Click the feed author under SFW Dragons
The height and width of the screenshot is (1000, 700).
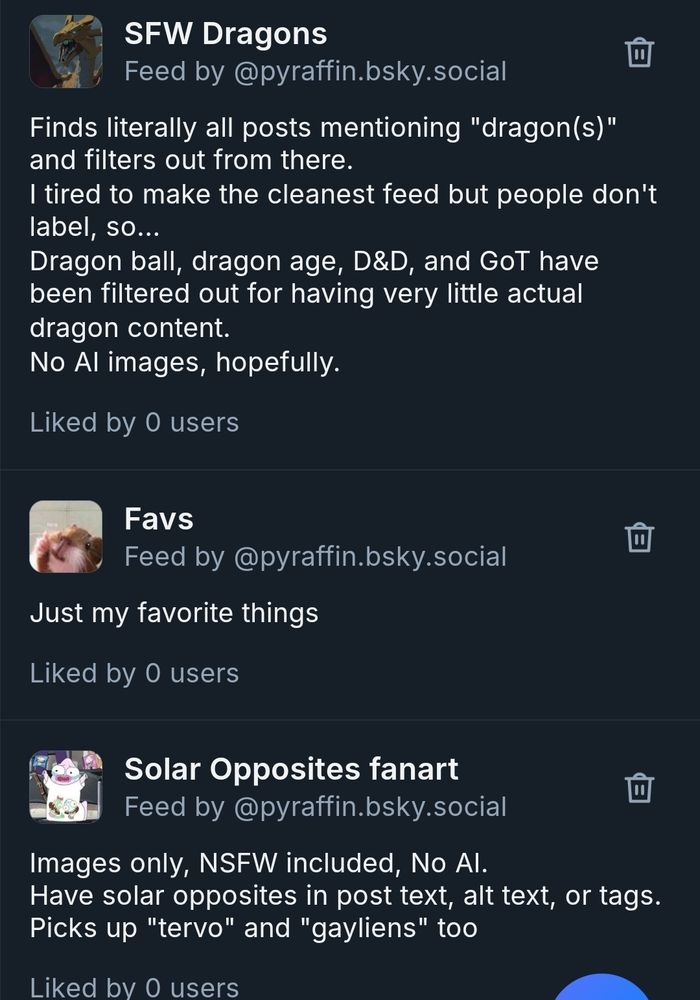[x=315, y=72]
